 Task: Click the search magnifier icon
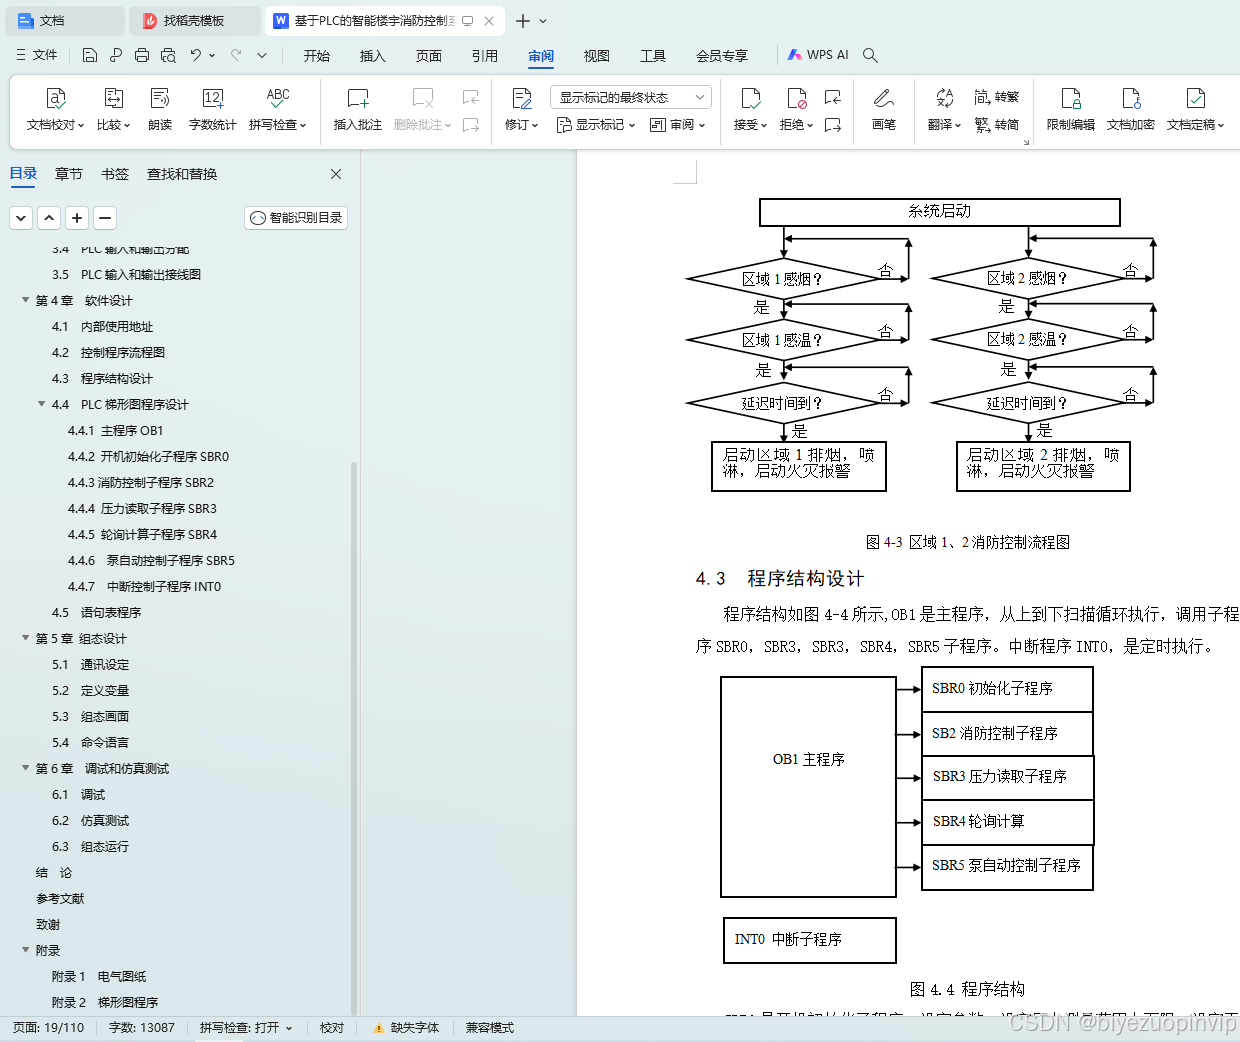[x=870, y=55]
